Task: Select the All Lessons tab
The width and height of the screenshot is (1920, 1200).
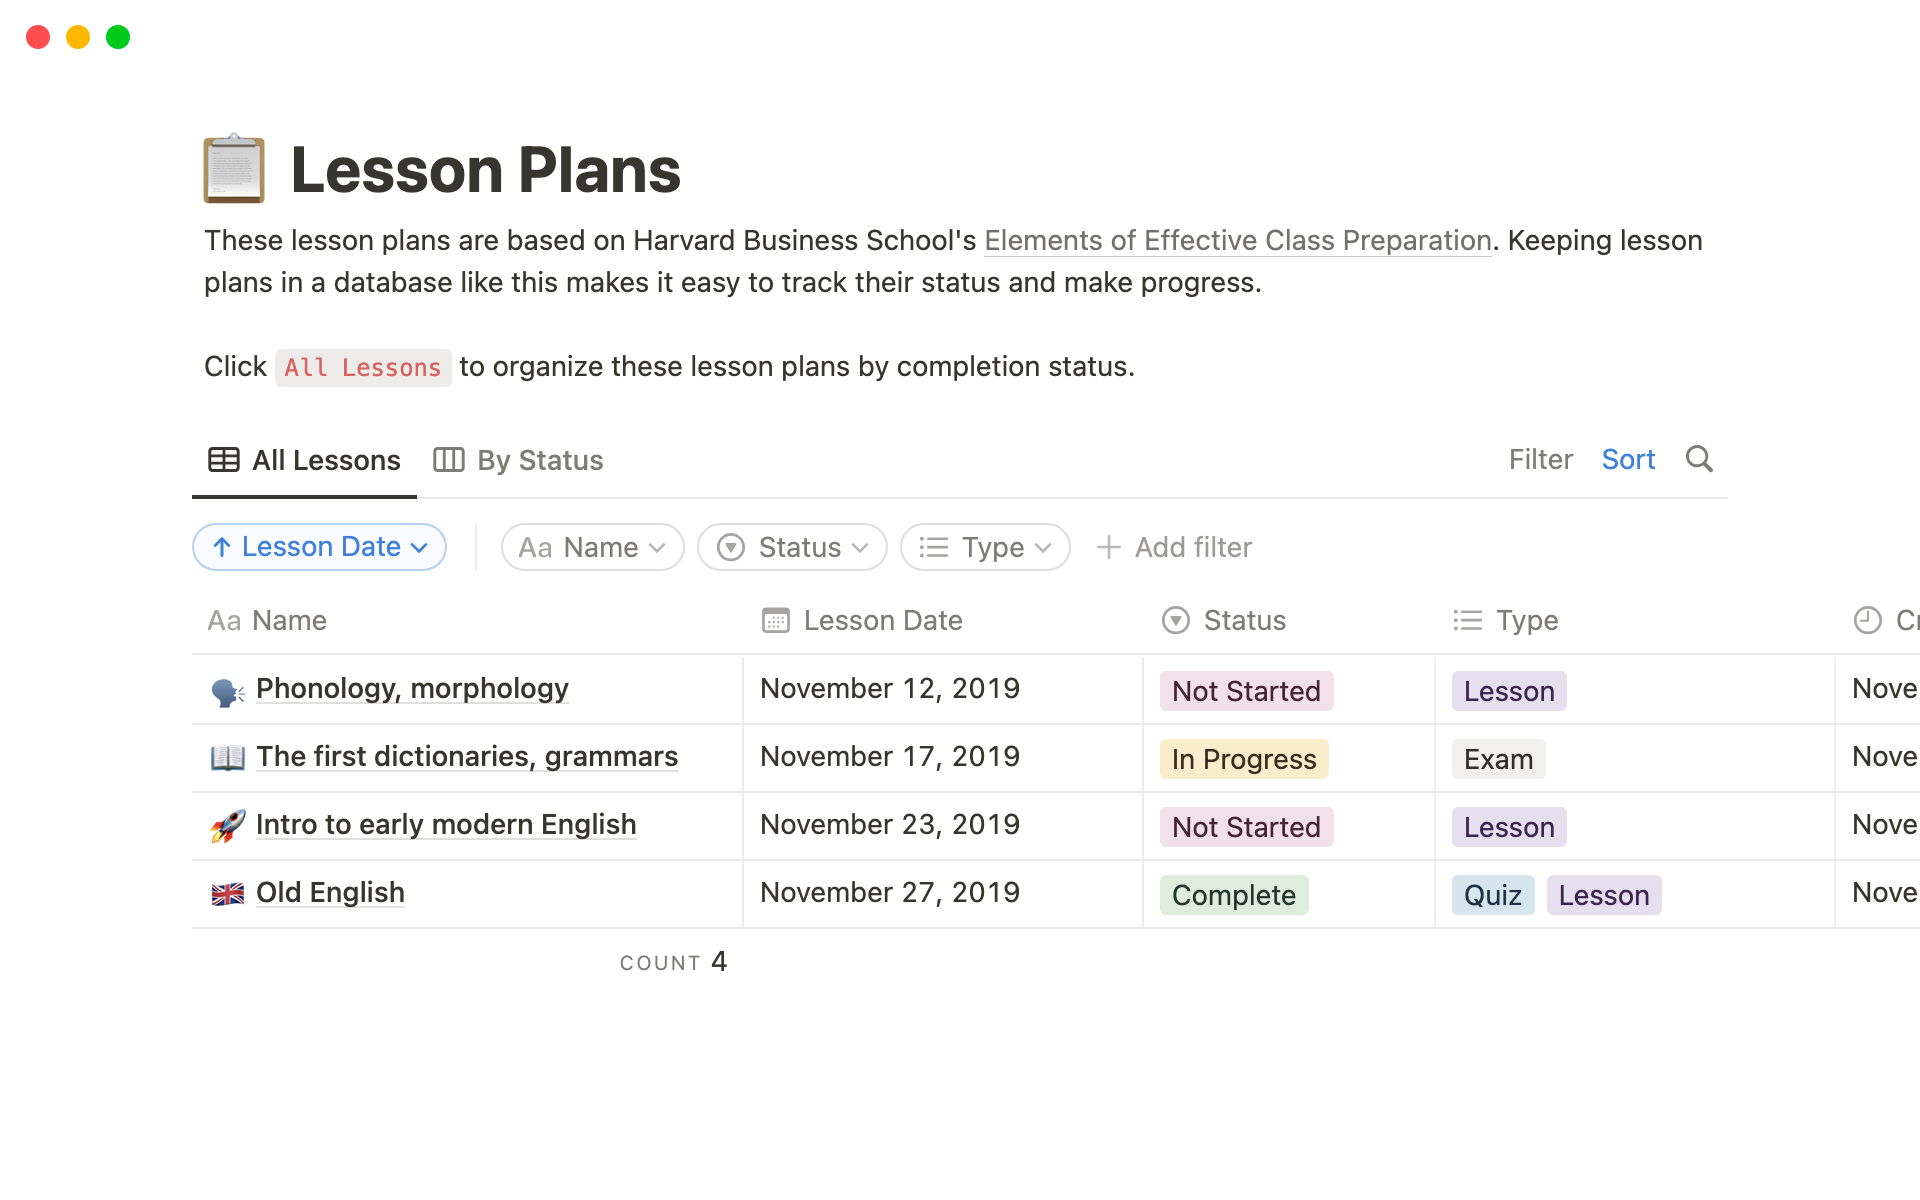Action: click(305, 460)
